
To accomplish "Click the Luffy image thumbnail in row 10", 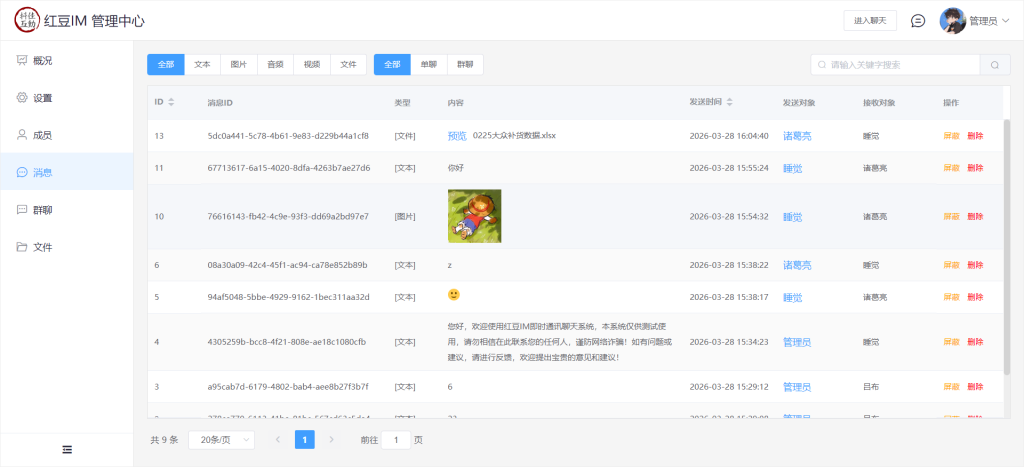I will pos(475,216).
